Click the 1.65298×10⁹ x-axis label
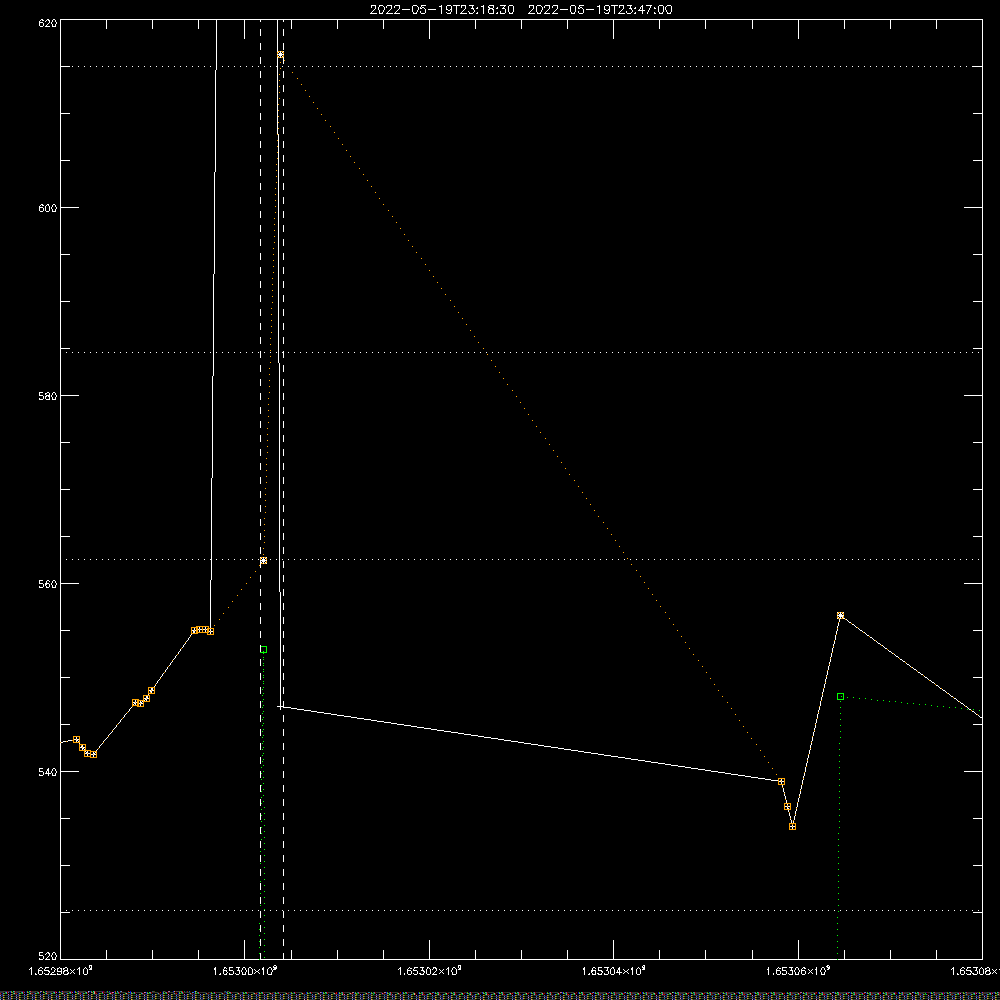This screenshot has width=1000, height=1000. point(61,971)
